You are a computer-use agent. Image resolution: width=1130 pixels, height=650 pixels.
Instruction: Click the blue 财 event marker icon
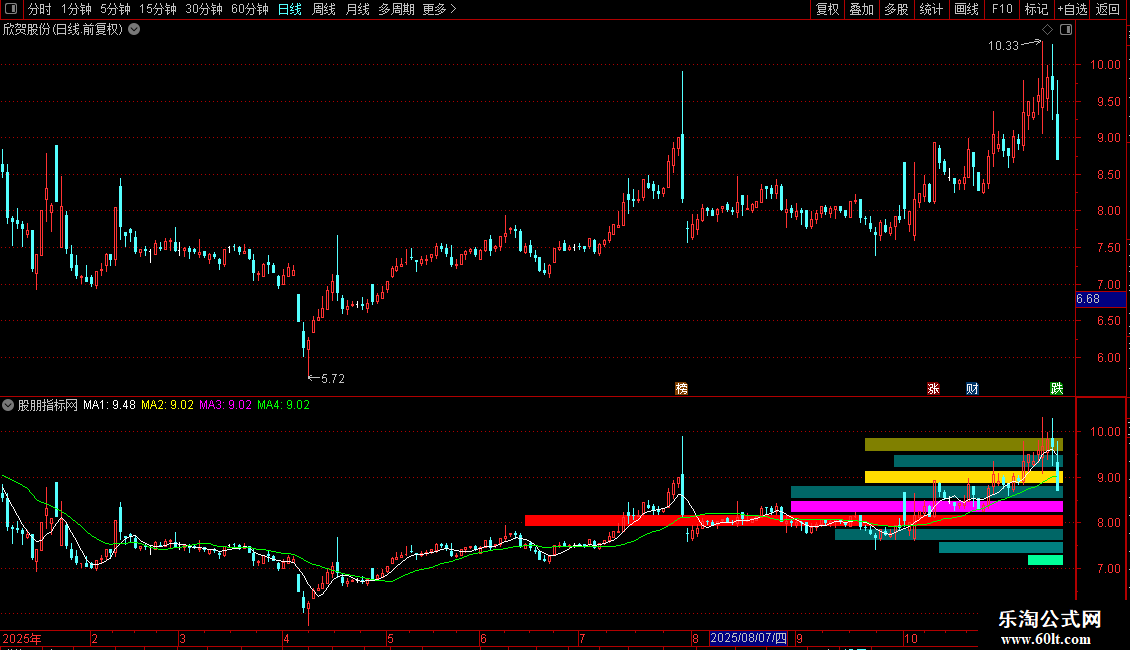point(972,388)
